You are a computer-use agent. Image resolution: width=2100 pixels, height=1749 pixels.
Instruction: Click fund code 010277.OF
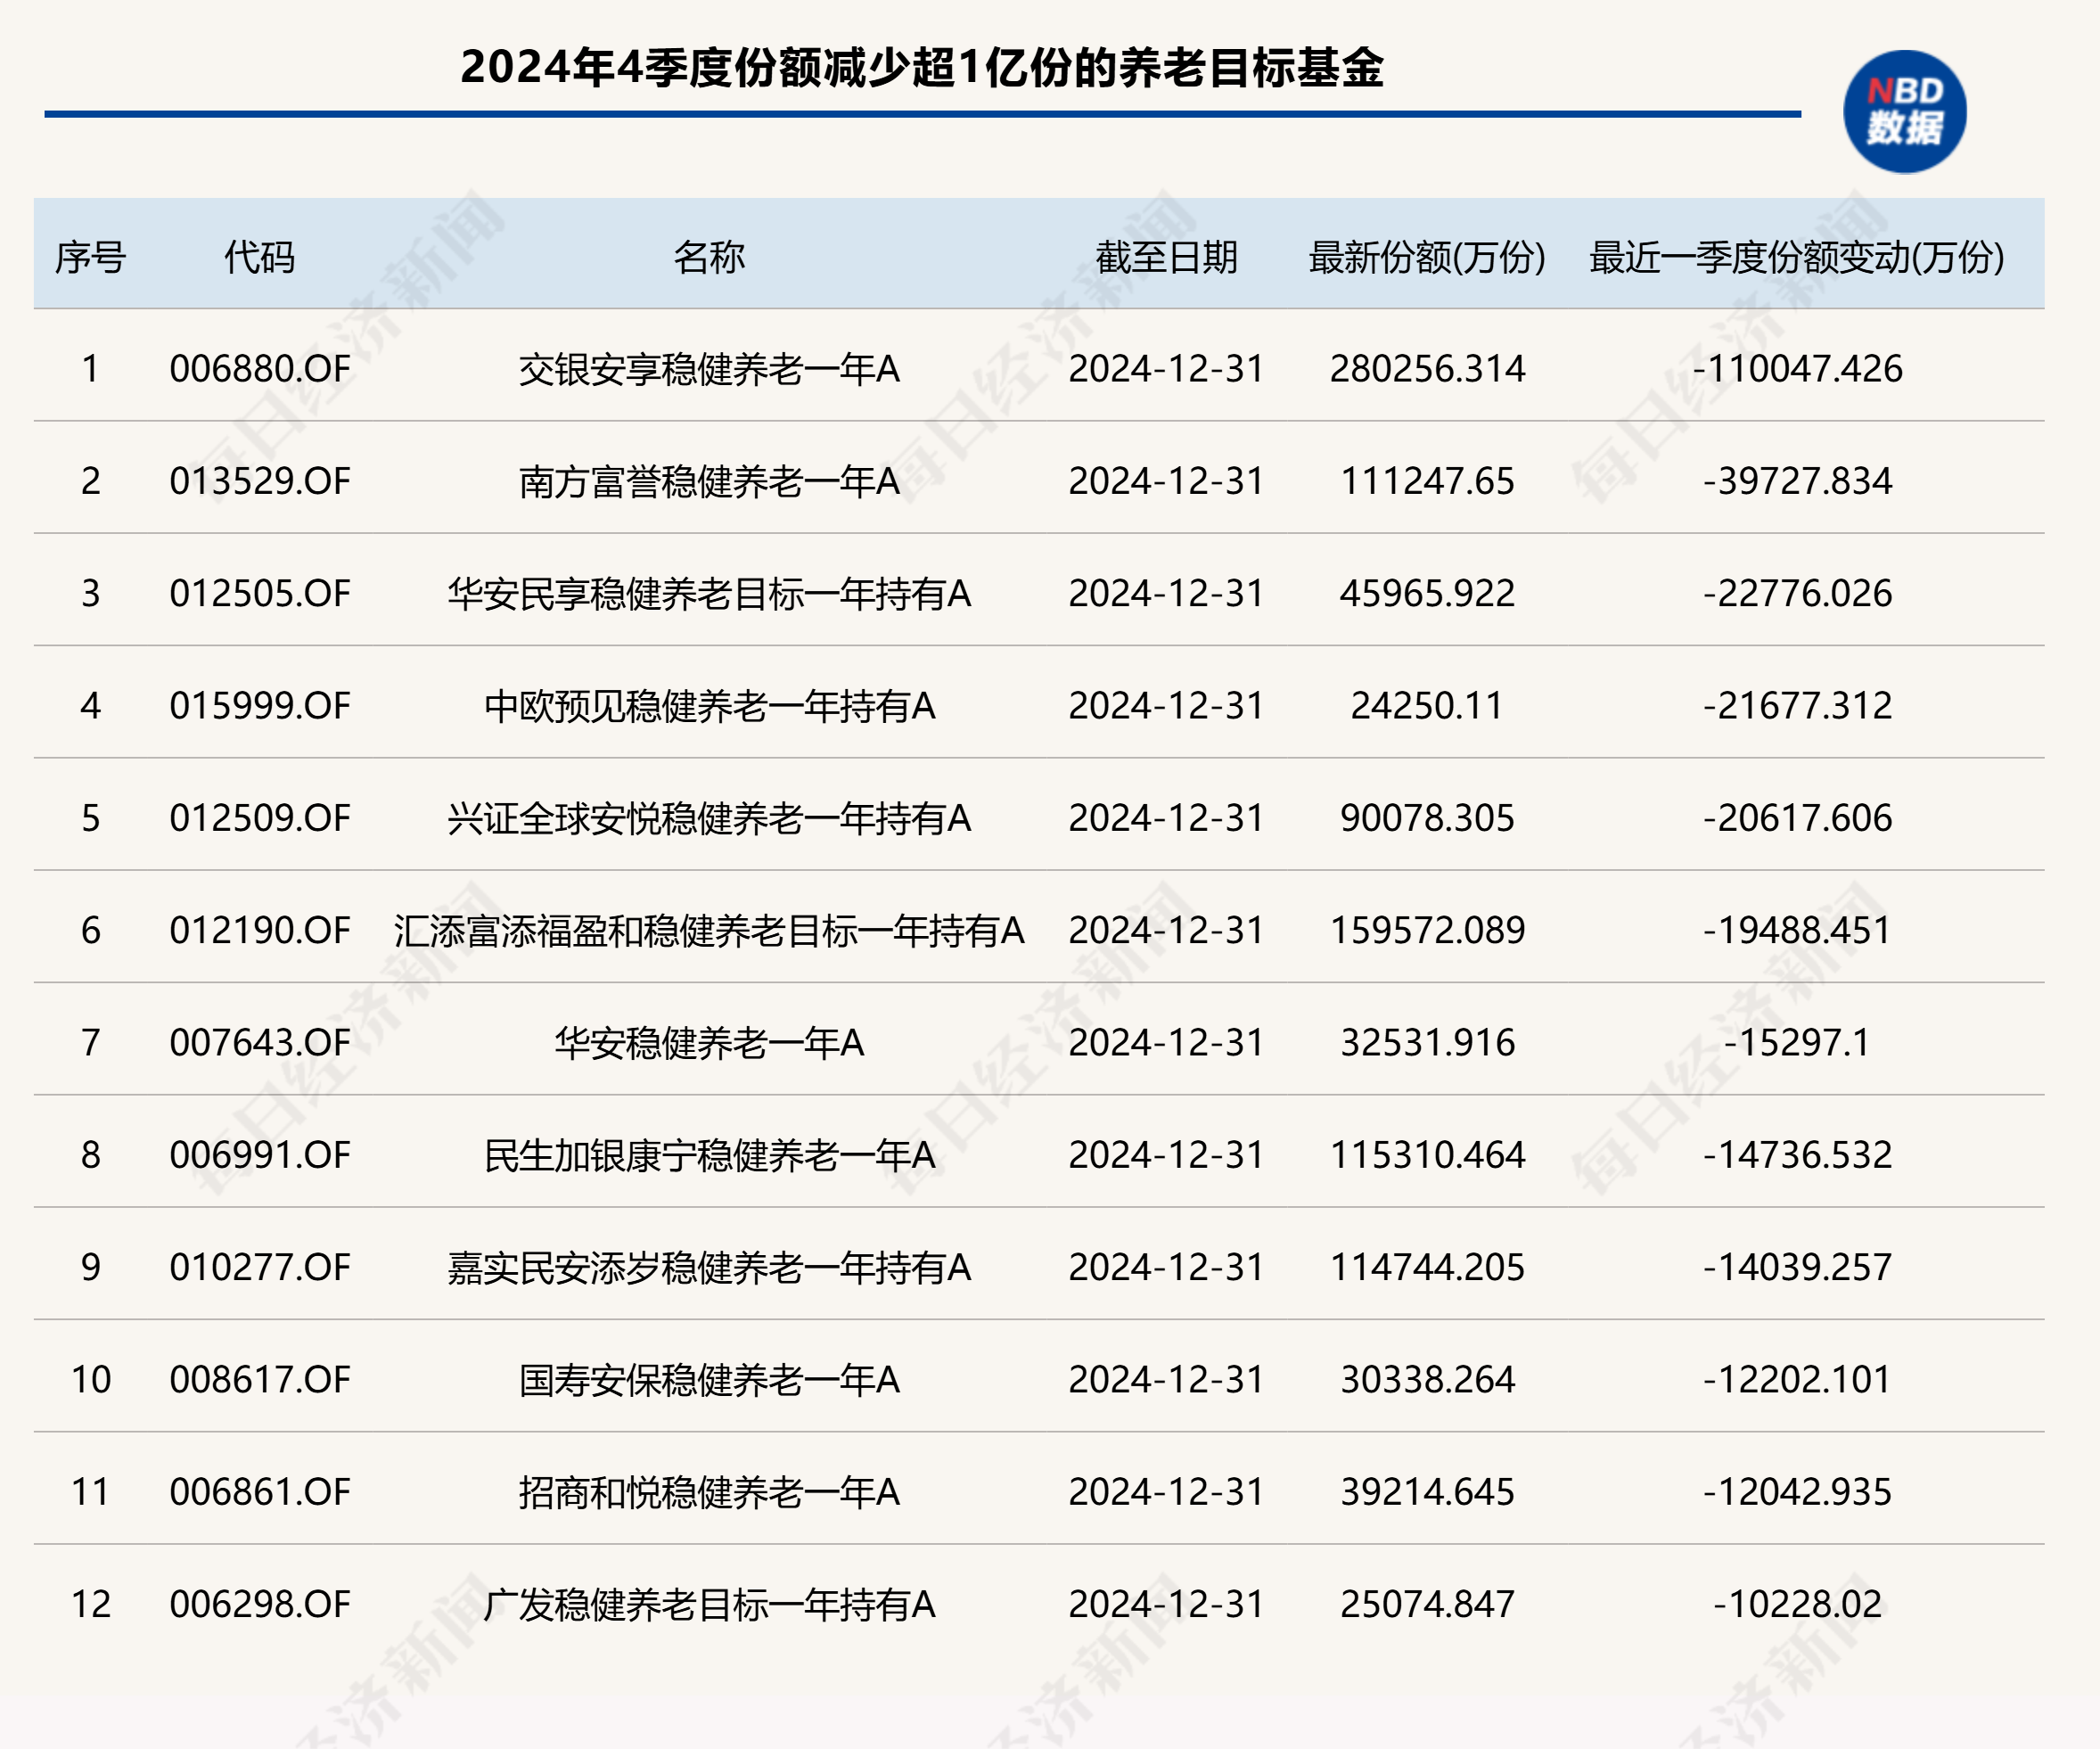260,1267
